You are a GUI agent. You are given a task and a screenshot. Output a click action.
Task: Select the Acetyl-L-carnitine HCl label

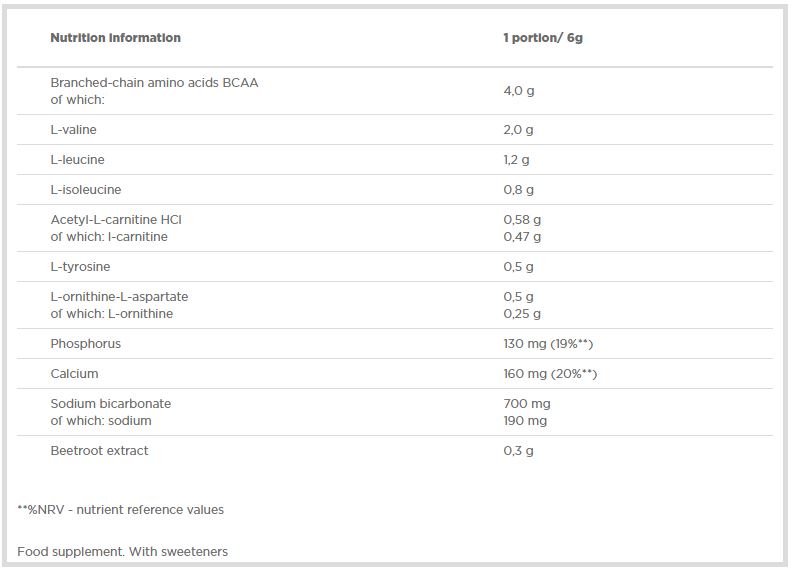(x=116, y=220)
